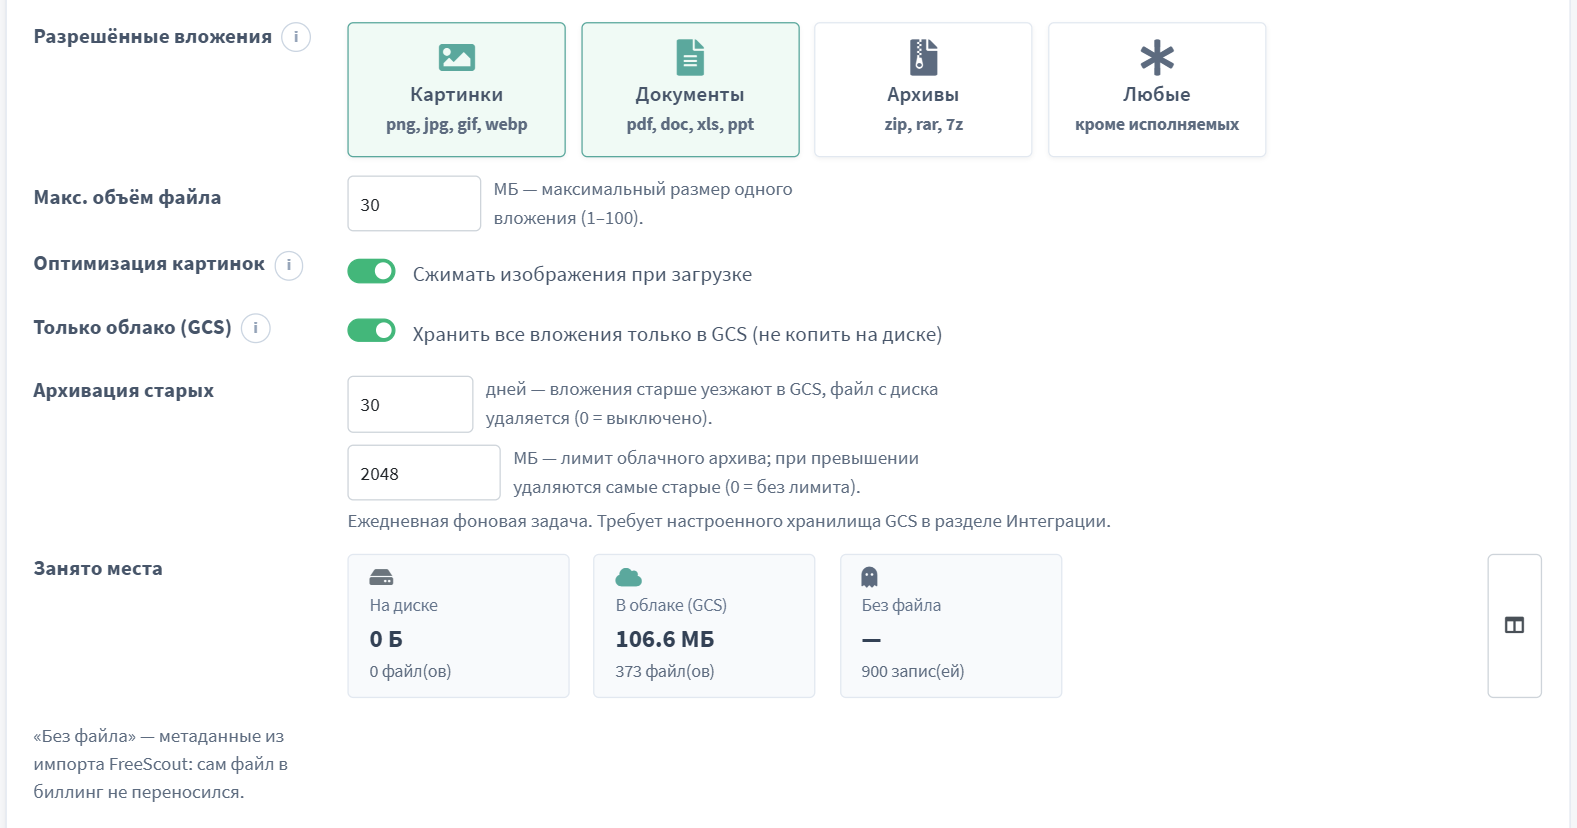Click the 373 файл(ов) count
This screenshot has height=828, width=1577.
point(665,671)
